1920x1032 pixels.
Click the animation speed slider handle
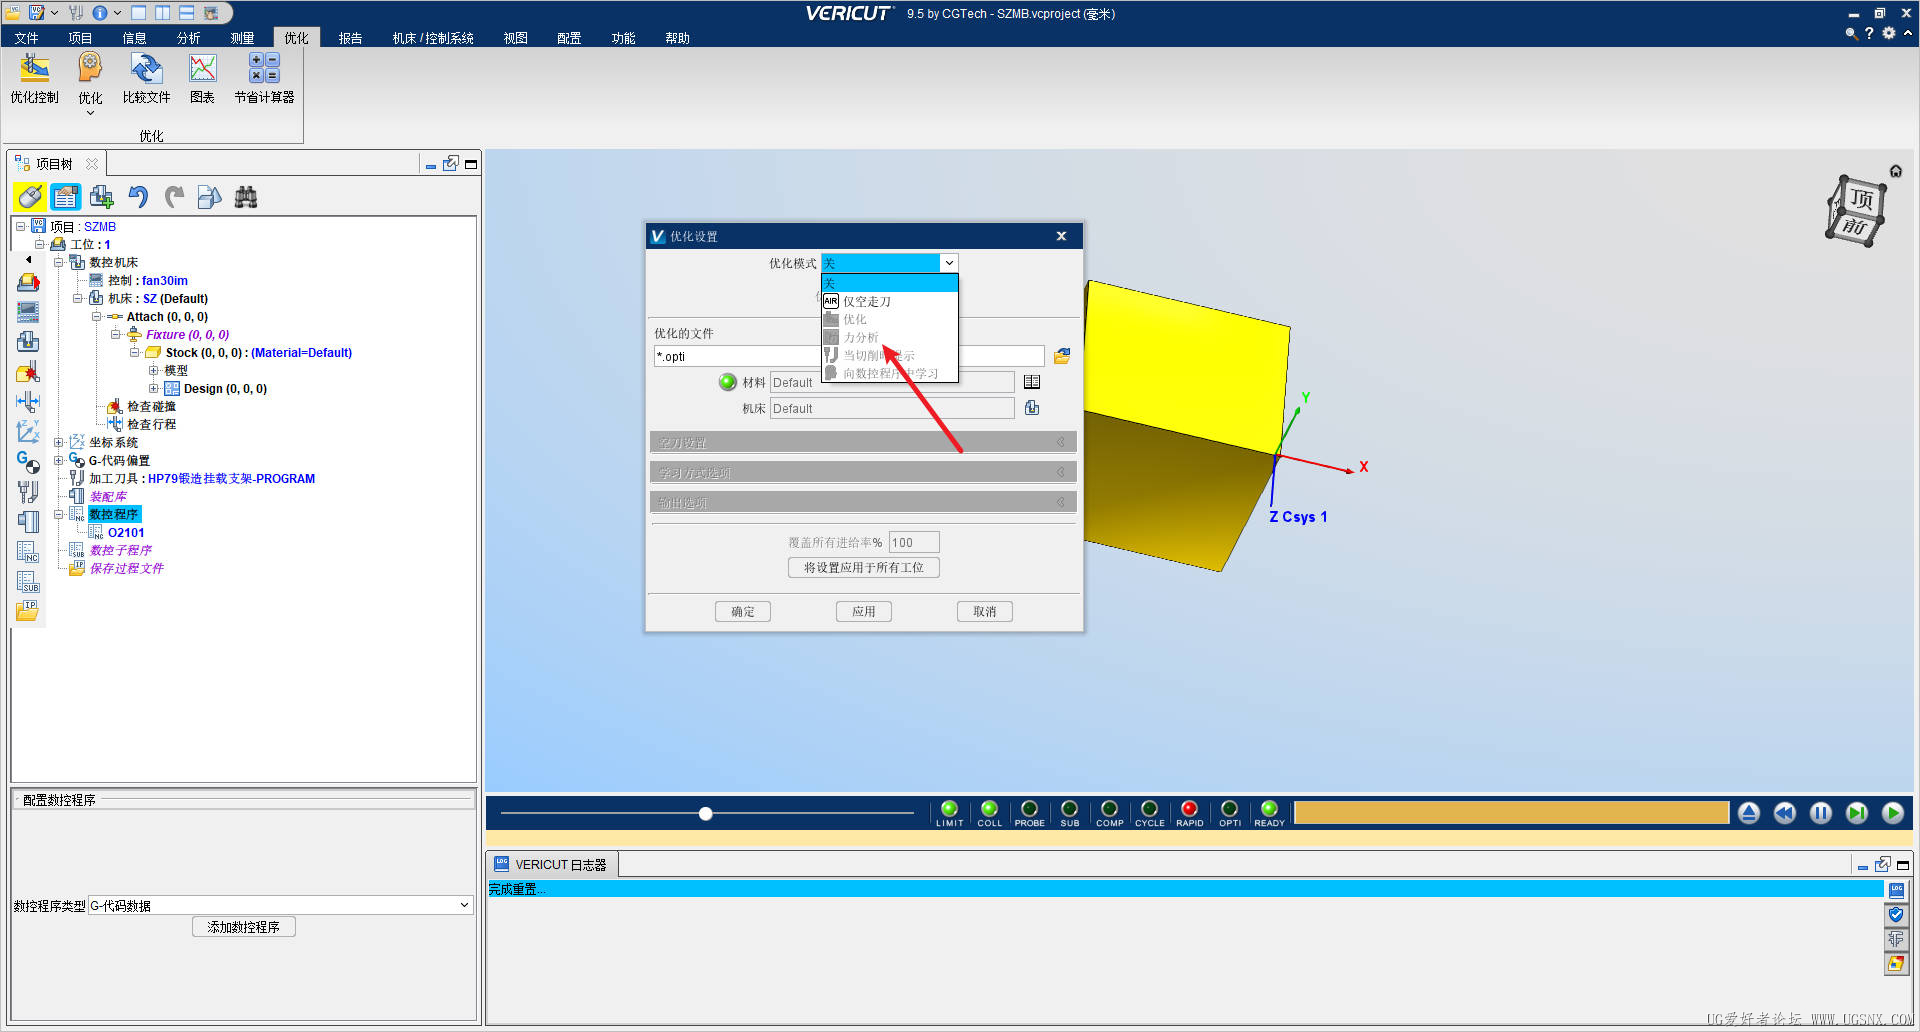(x=706, y=813)
